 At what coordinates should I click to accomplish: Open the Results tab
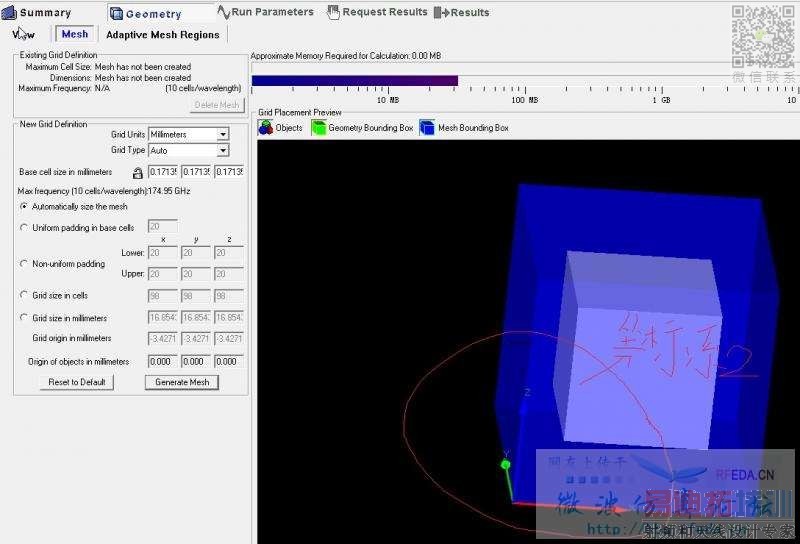462,12
